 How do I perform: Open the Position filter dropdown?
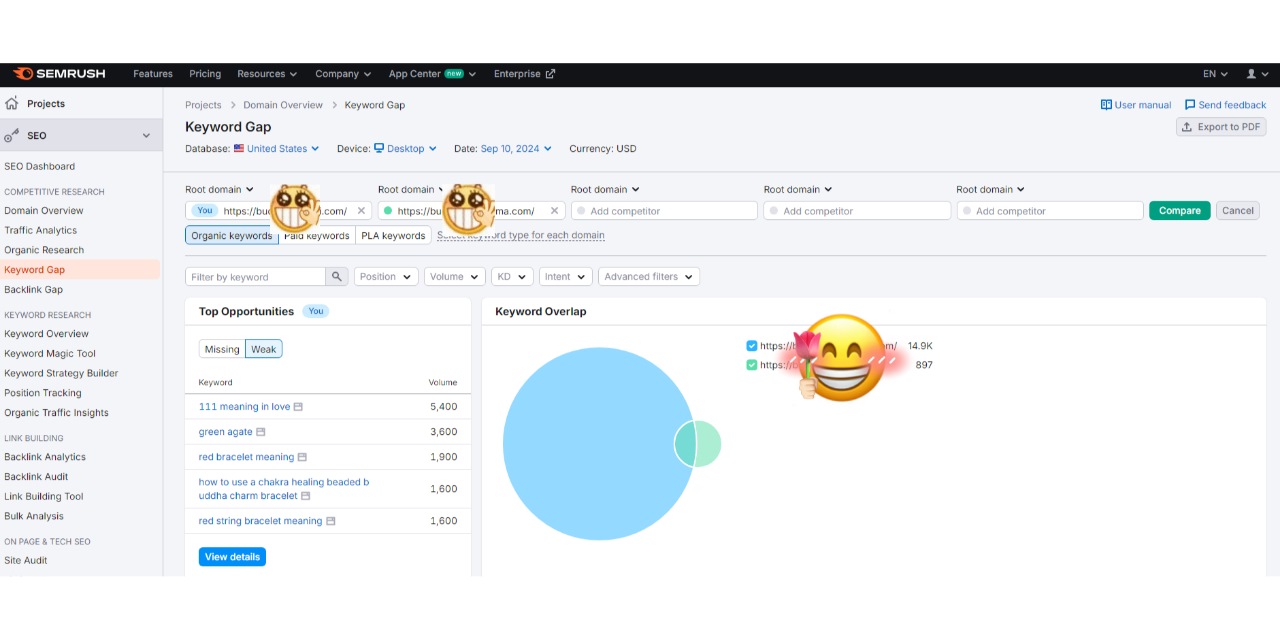pos(386,277)
